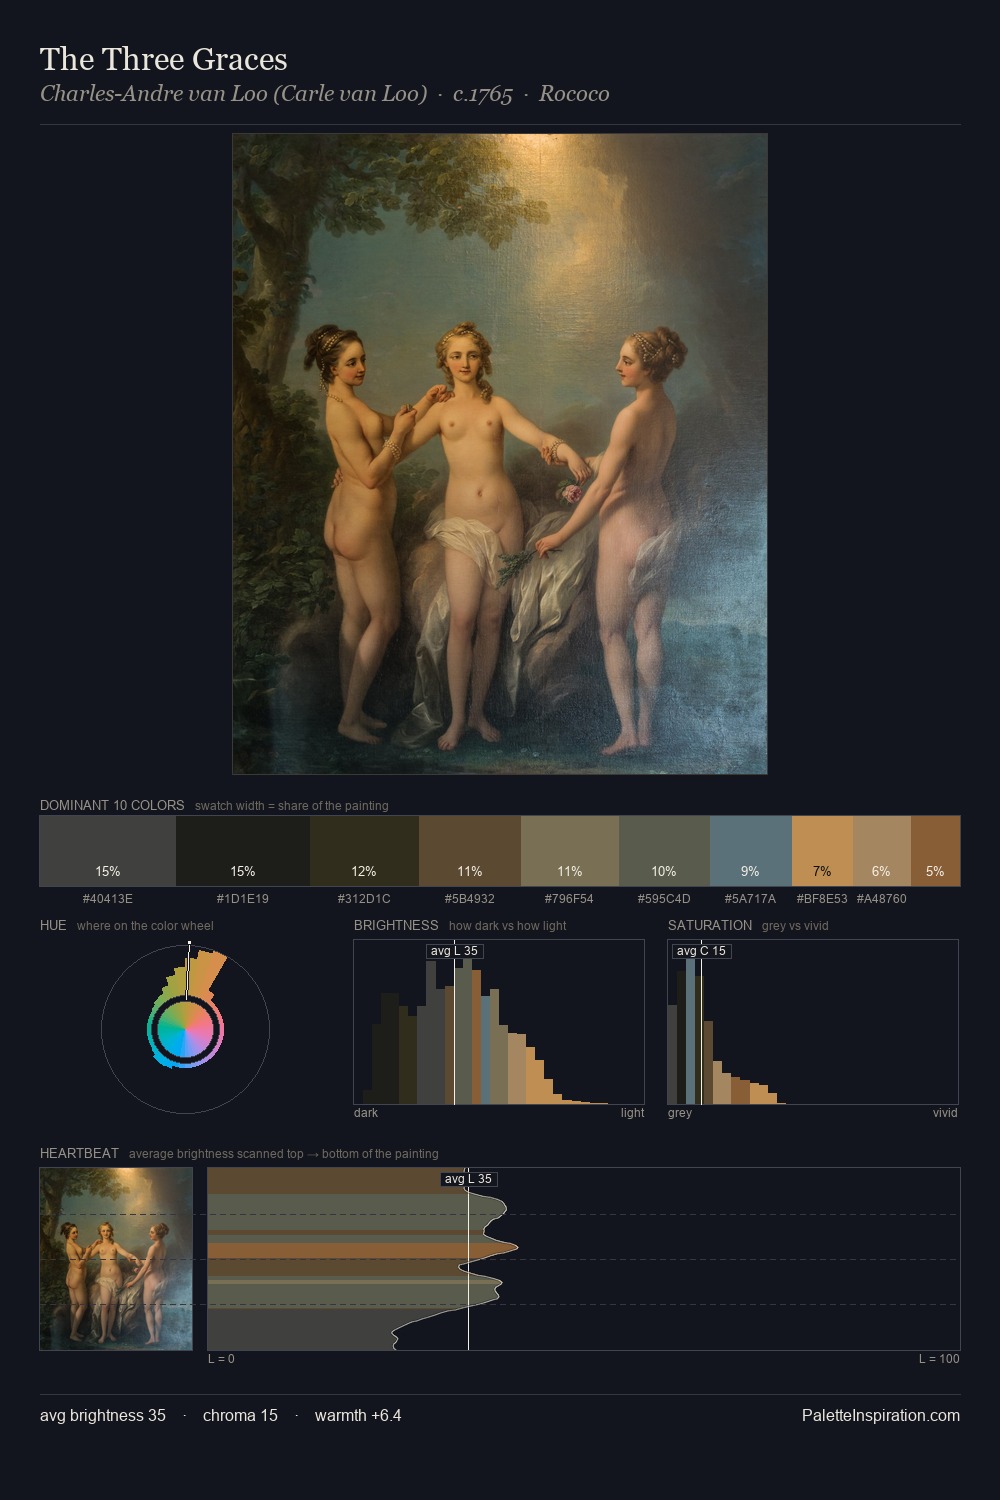Screen dimensions: 1000x1500
Task: Click the hex code #BF8E53
Action: 822,899
